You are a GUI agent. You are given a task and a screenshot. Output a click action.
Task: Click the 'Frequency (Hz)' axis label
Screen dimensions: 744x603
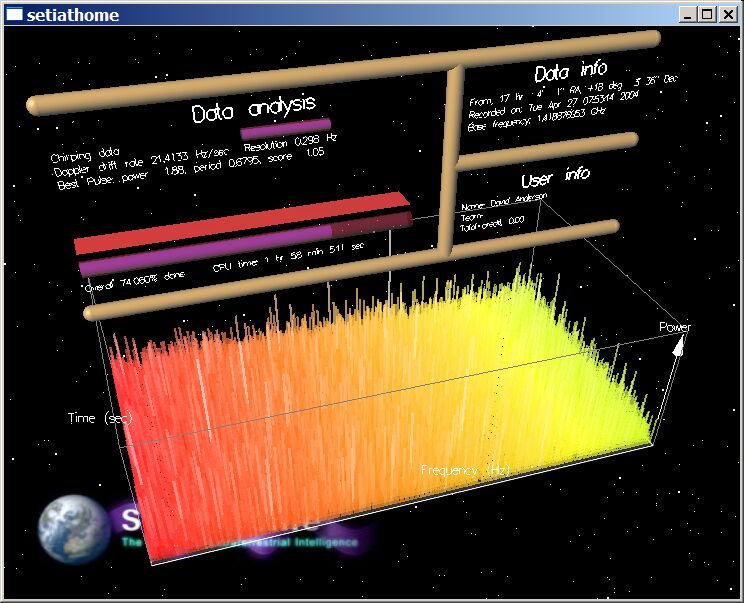click(465, 470)
